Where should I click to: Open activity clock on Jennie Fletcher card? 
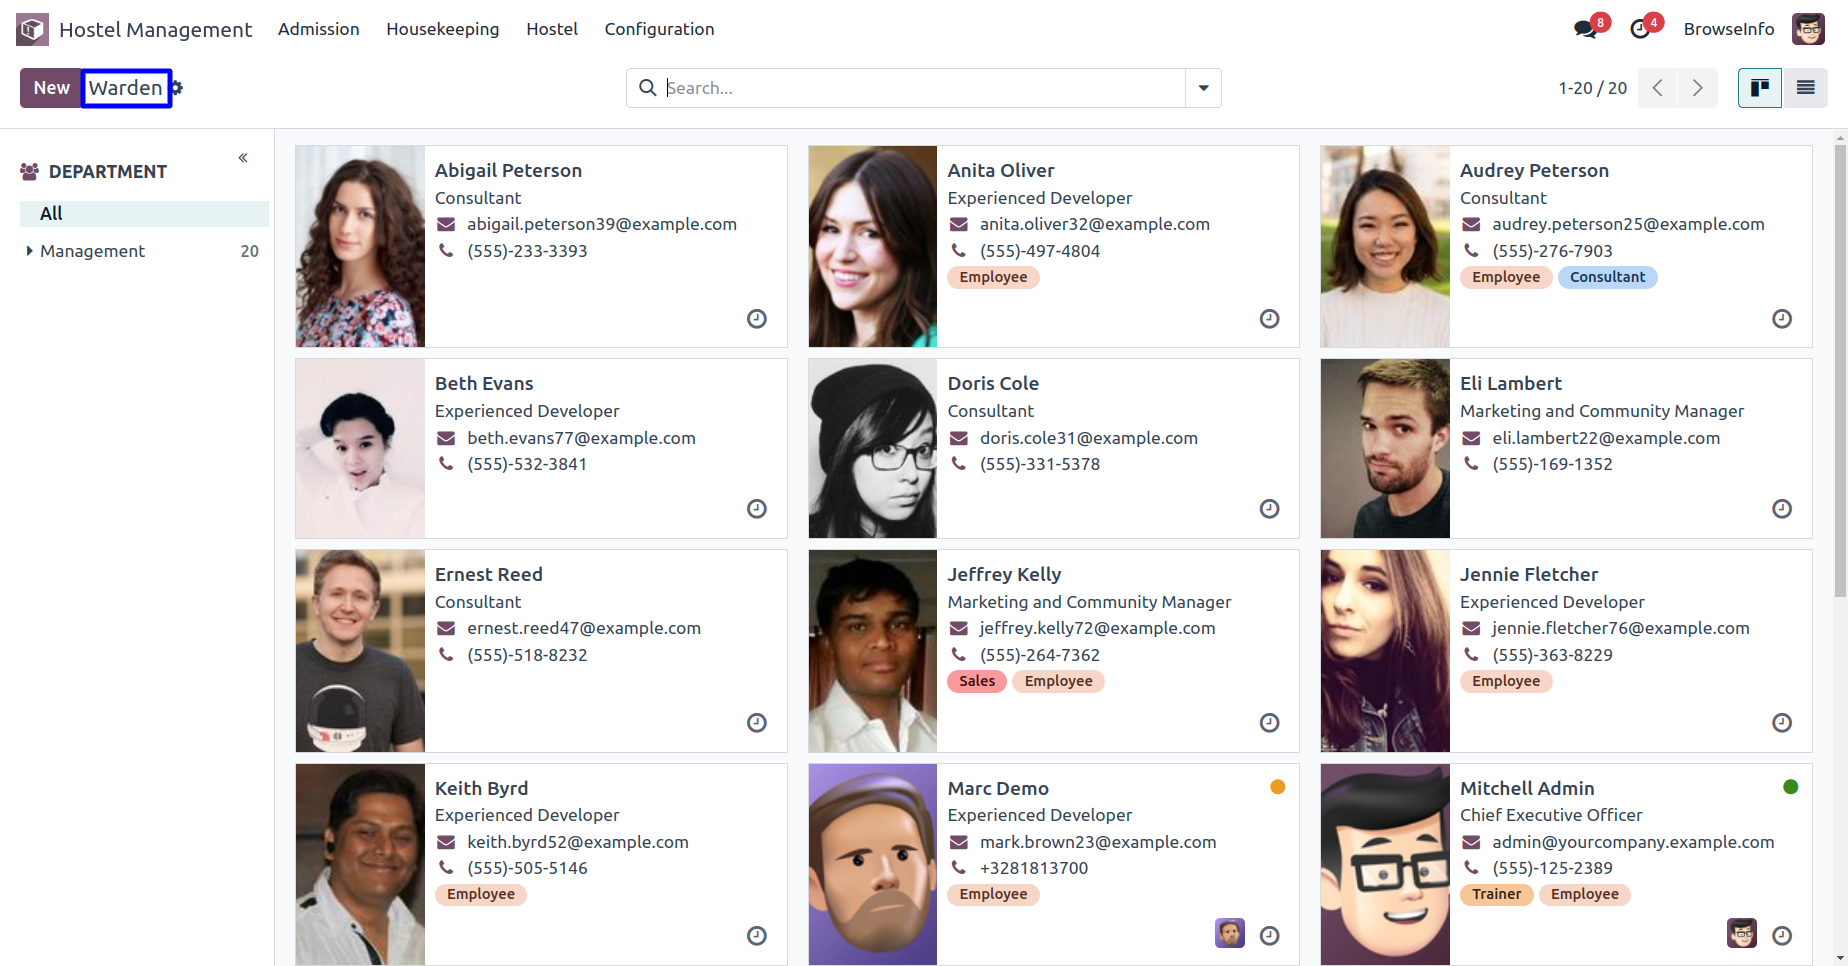coord(1782,723)
